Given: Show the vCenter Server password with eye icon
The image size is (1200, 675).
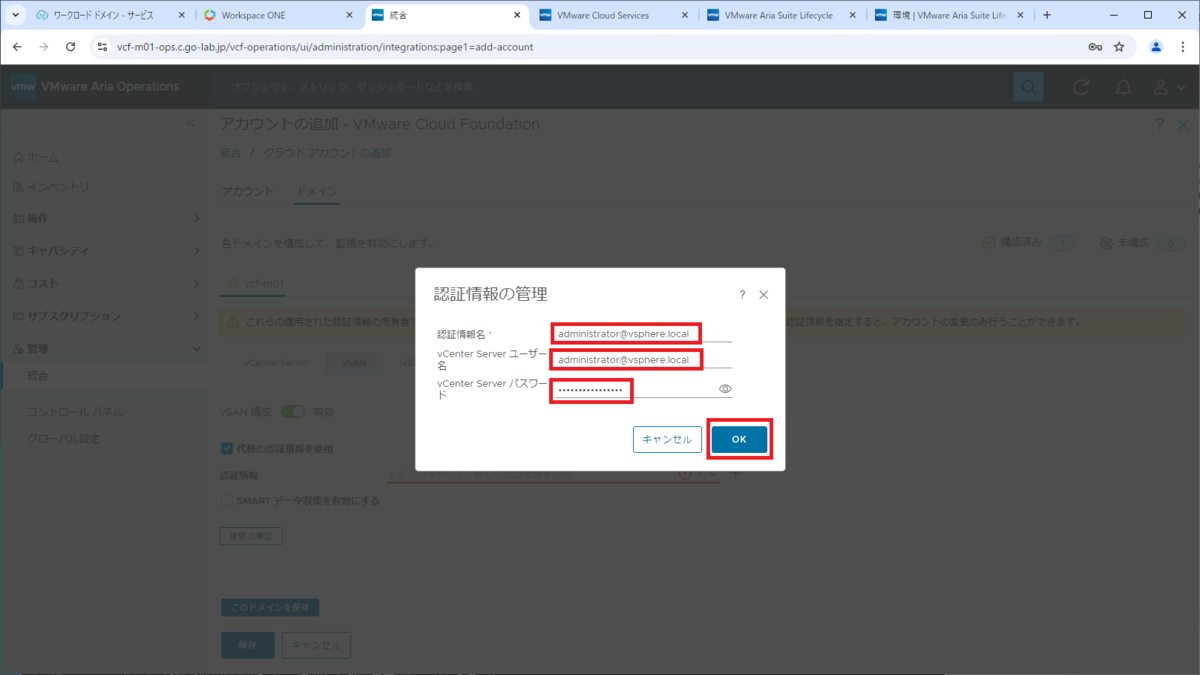Looking at the screenshot, I should click(x=726, y=389).
